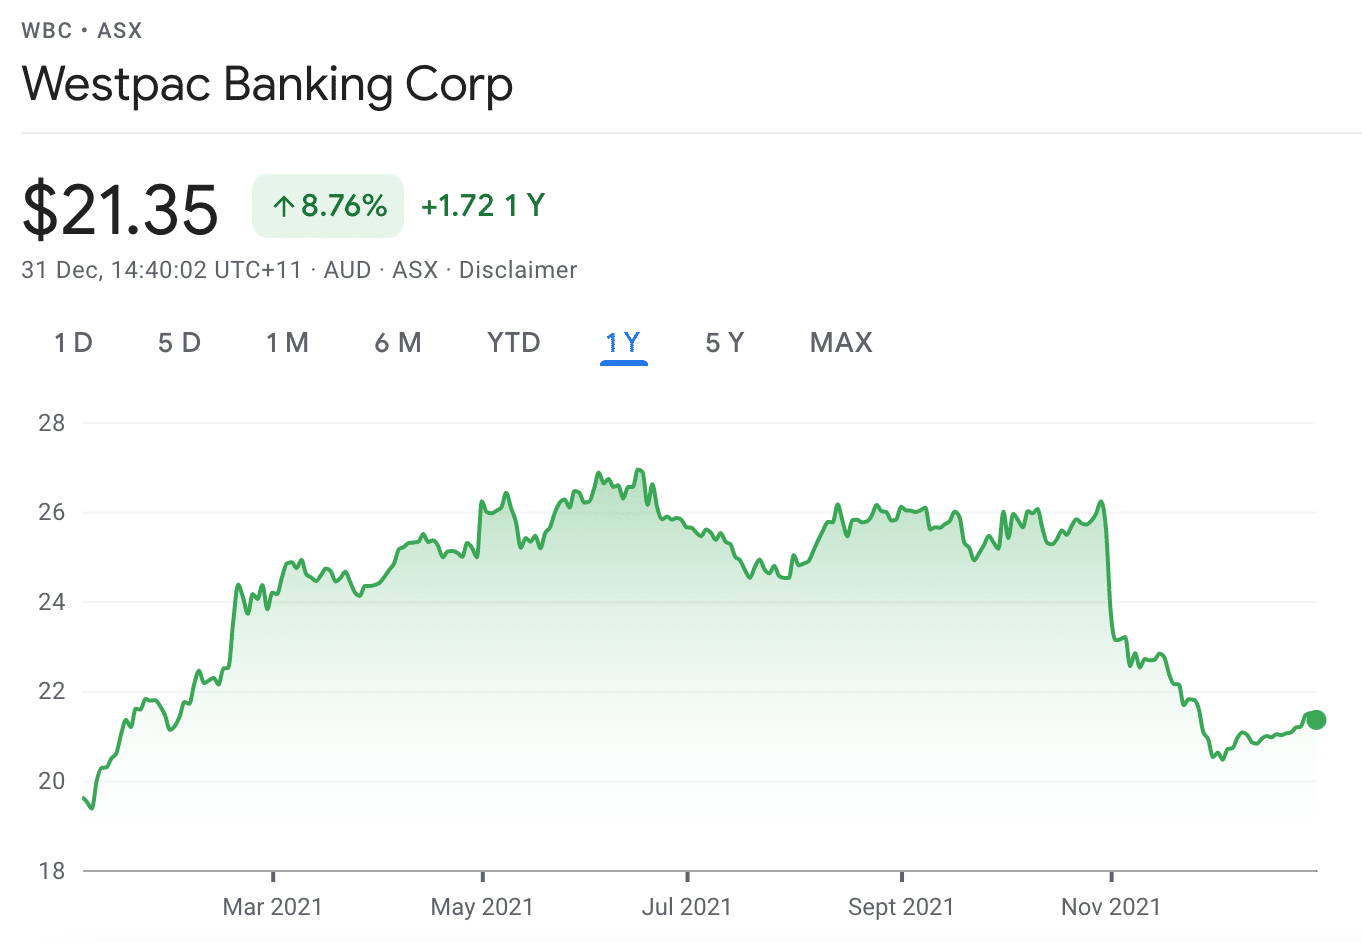Switch to the MAX range tab
The height and width of the screenshot is (942, 1362).
tap(842, 343)
